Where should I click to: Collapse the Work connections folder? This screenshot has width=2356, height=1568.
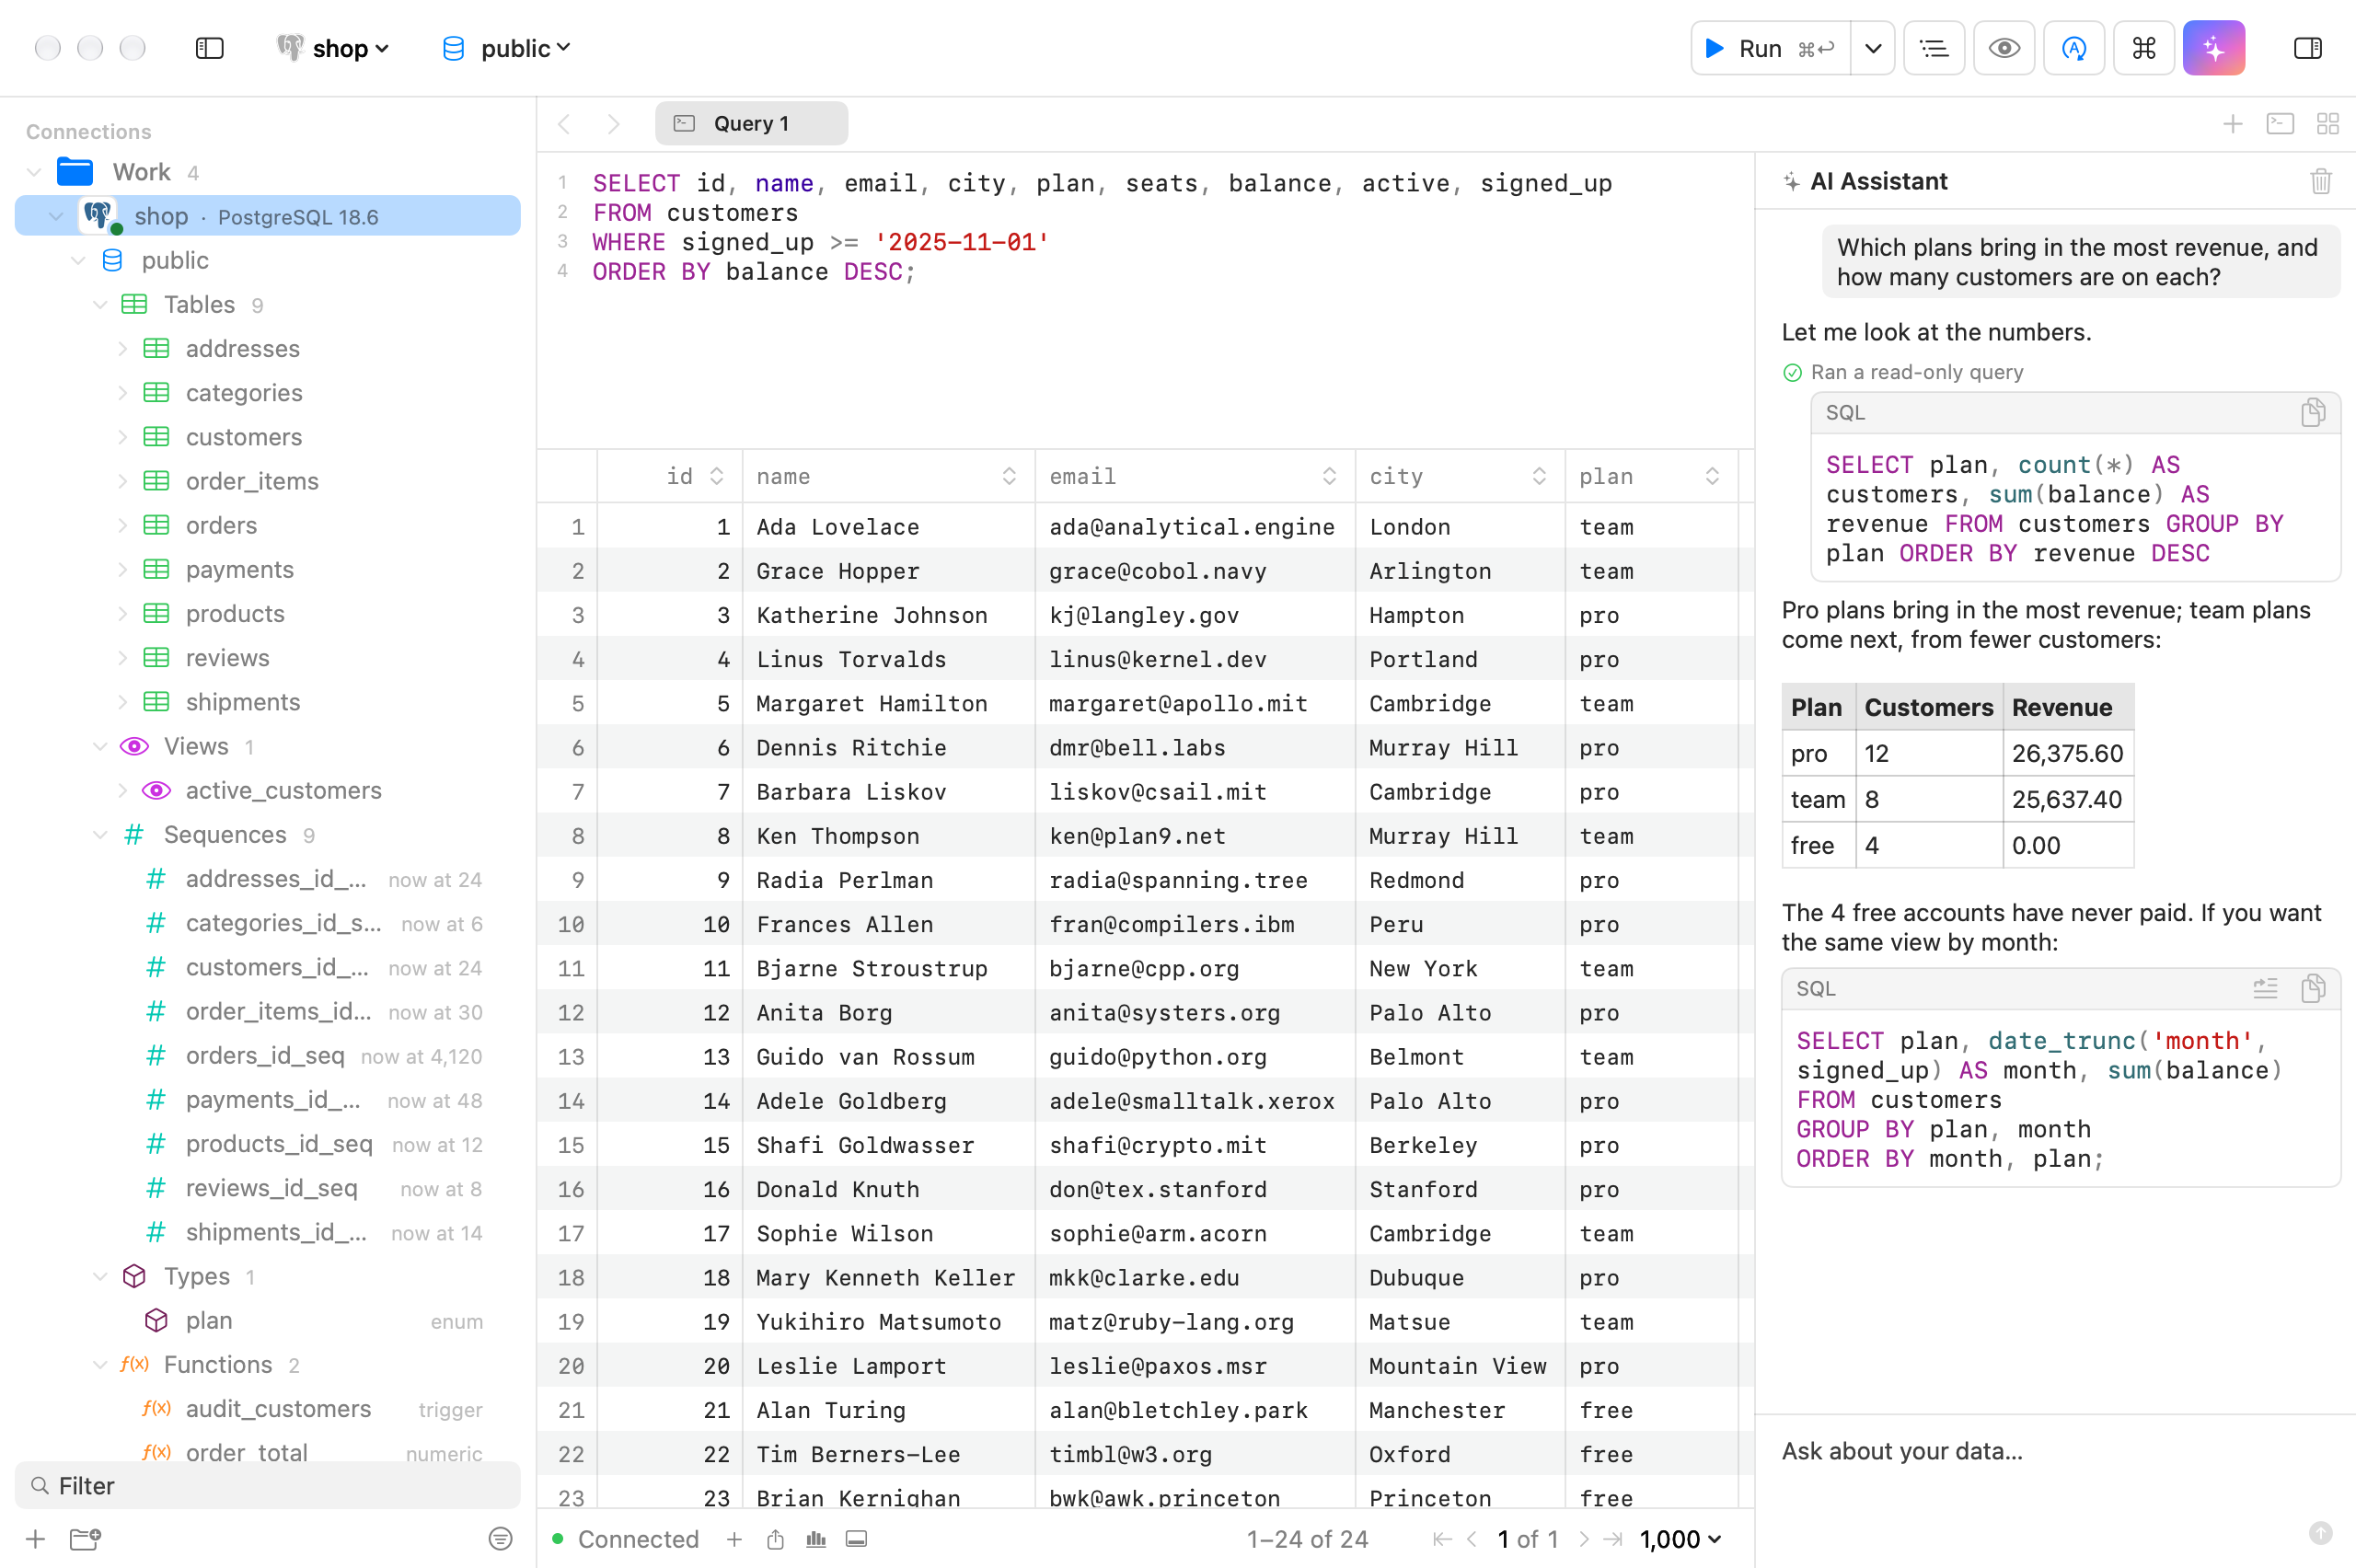(34, 172)
